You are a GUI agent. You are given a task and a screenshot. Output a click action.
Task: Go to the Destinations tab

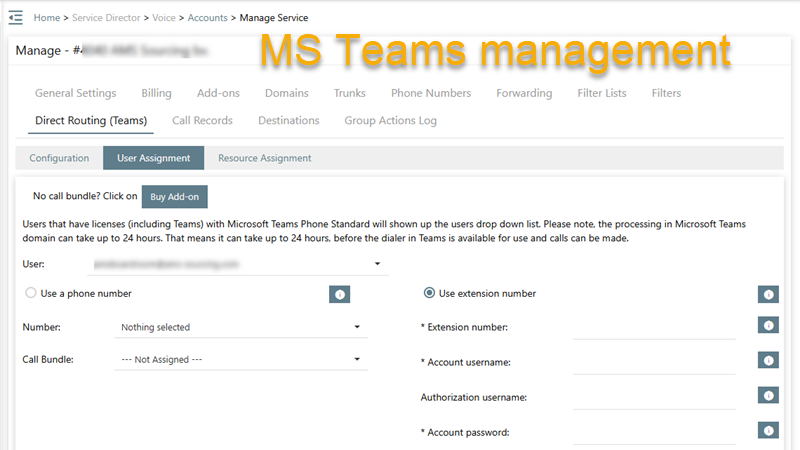coord(289,120)
